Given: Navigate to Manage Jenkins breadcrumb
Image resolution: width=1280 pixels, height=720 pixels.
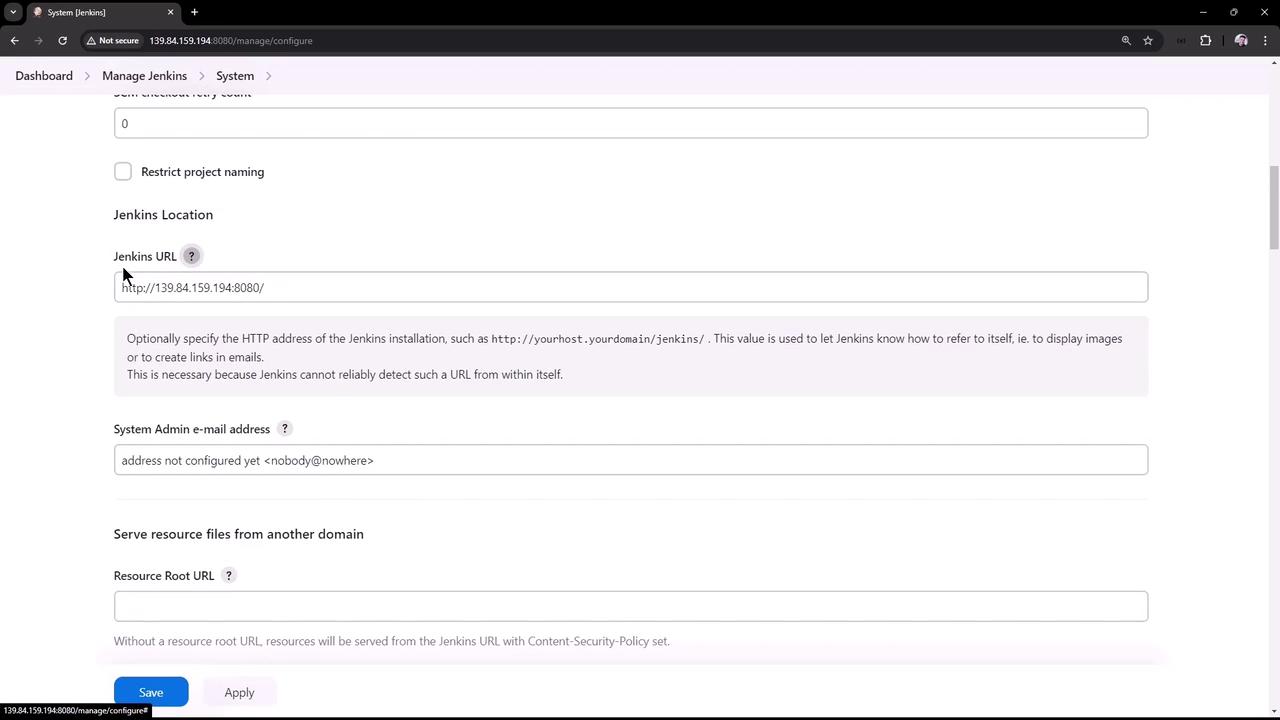Looking at the screenshot, I should 144,76.
